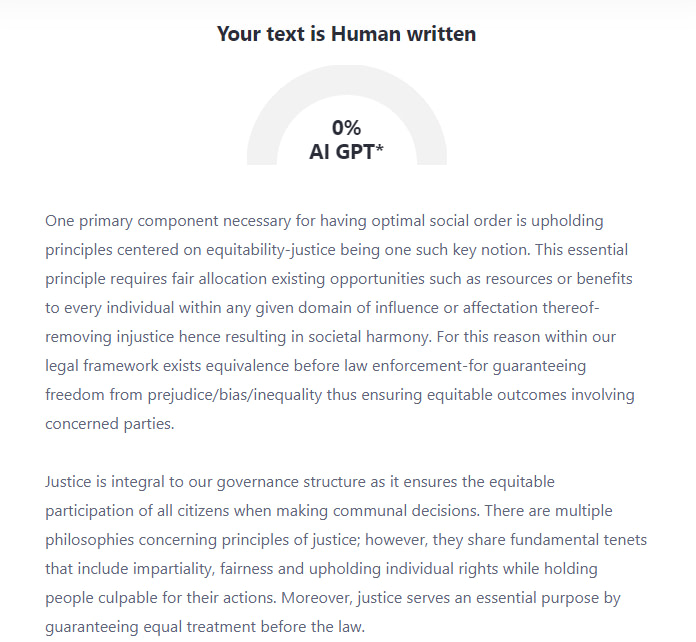The height and width of the screenshot is (642, 696).
Task: Click the word 'equitability-justice' in first paragraph
Action: click(x=271, y=250)
